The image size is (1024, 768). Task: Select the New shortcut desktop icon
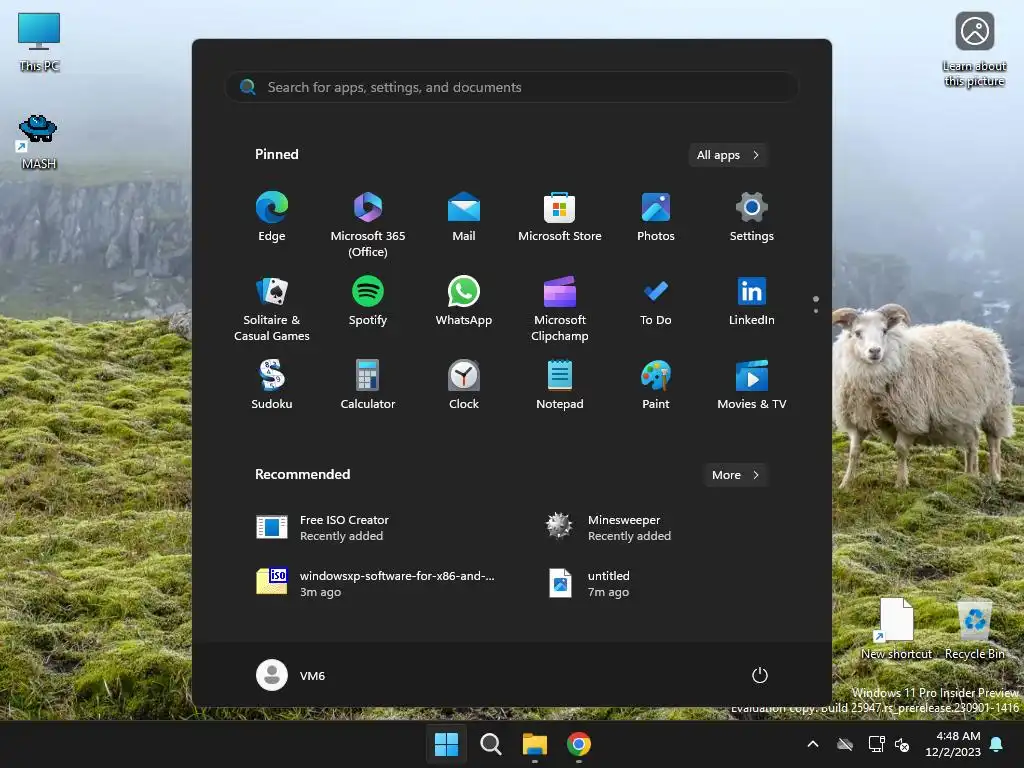click(897, 628)
